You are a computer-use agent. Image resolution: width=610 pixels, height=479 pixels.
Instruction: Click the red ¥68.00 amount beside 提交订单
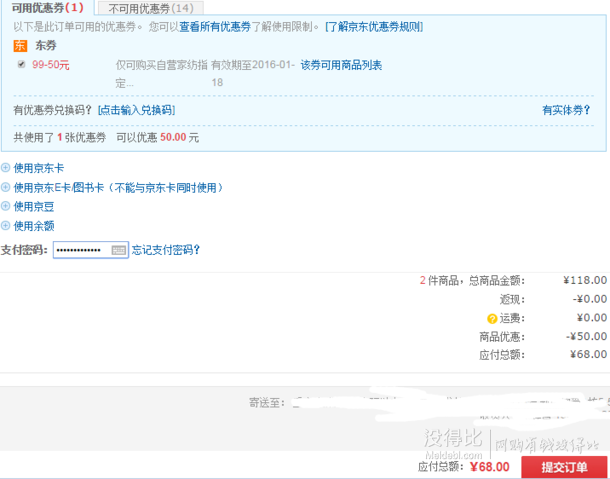pyautogui.click(x=489, y=467)
